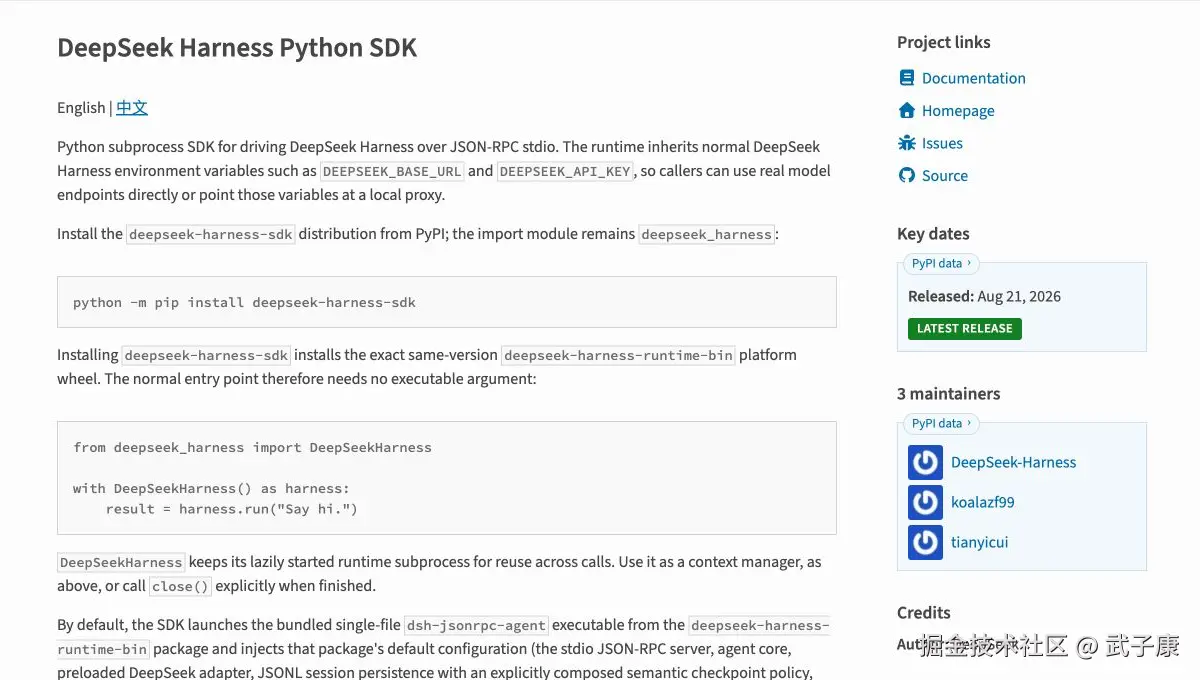Click the DeepSeek-Harness maintainer avatar
Screen dimensions: 1200x680
click(x=925, y=462)
